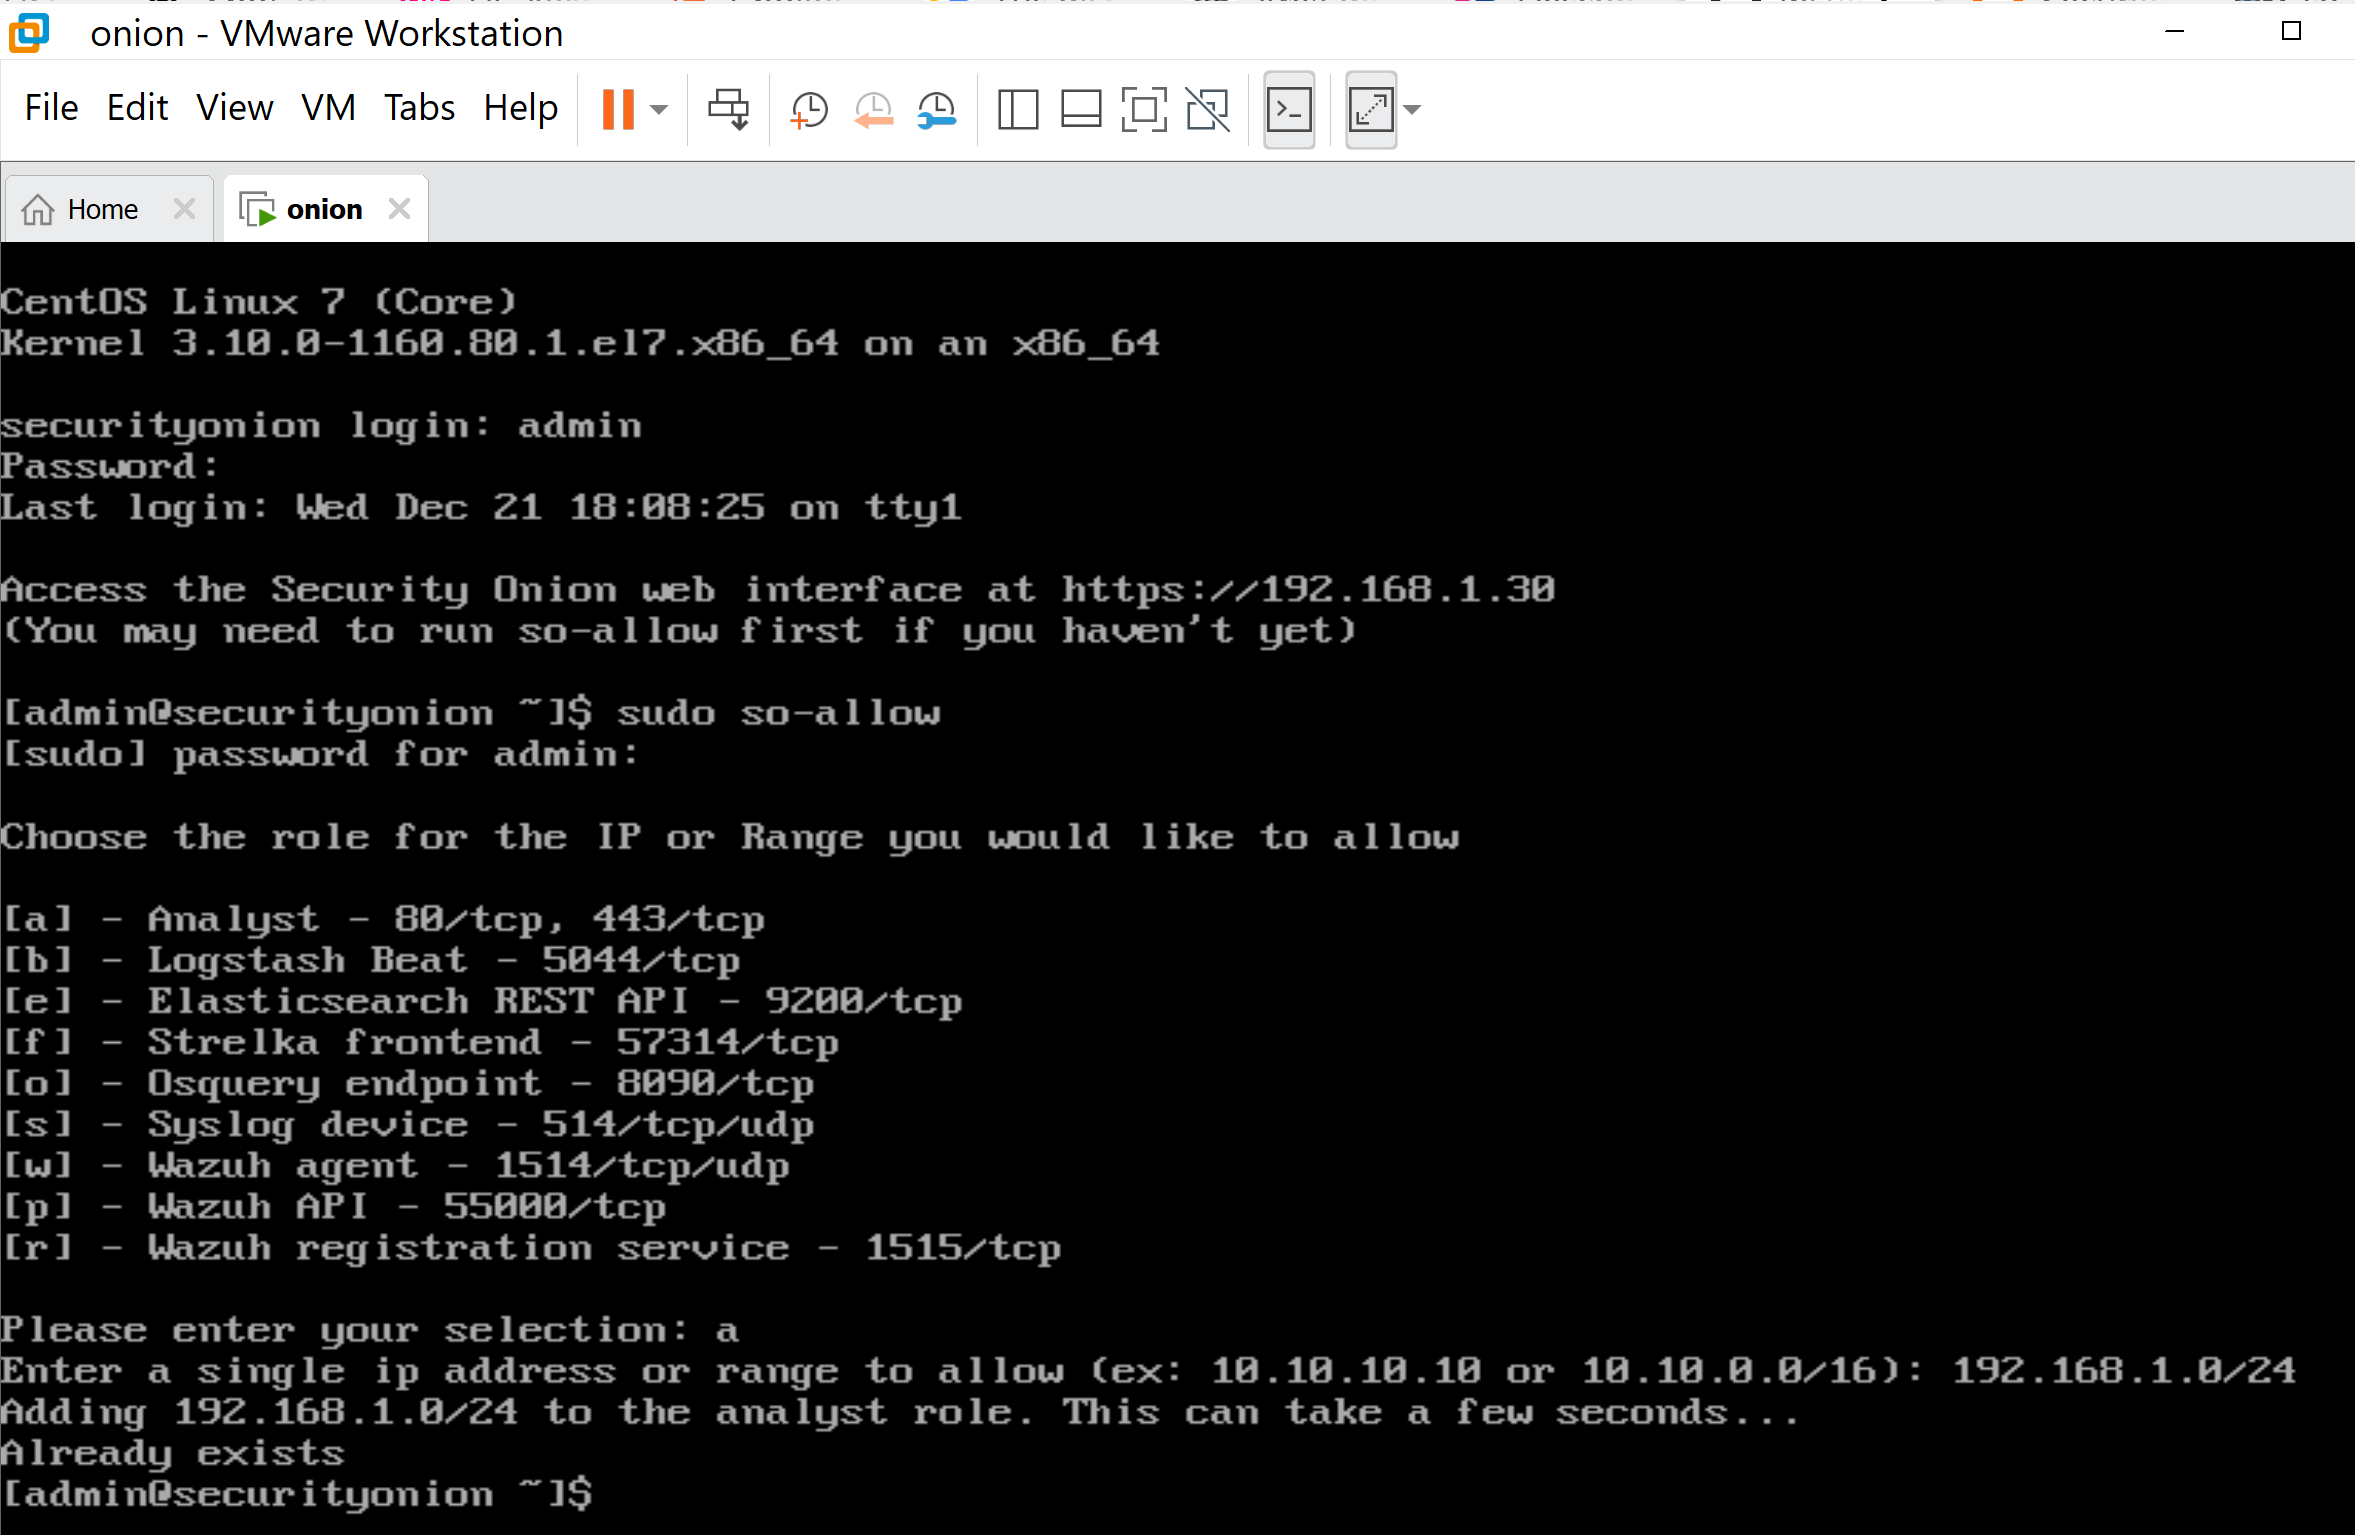The height and width of the screenshot is (1535, 2355).
Task: Select the onion VM tab
Action: click(x=325, y=209)
